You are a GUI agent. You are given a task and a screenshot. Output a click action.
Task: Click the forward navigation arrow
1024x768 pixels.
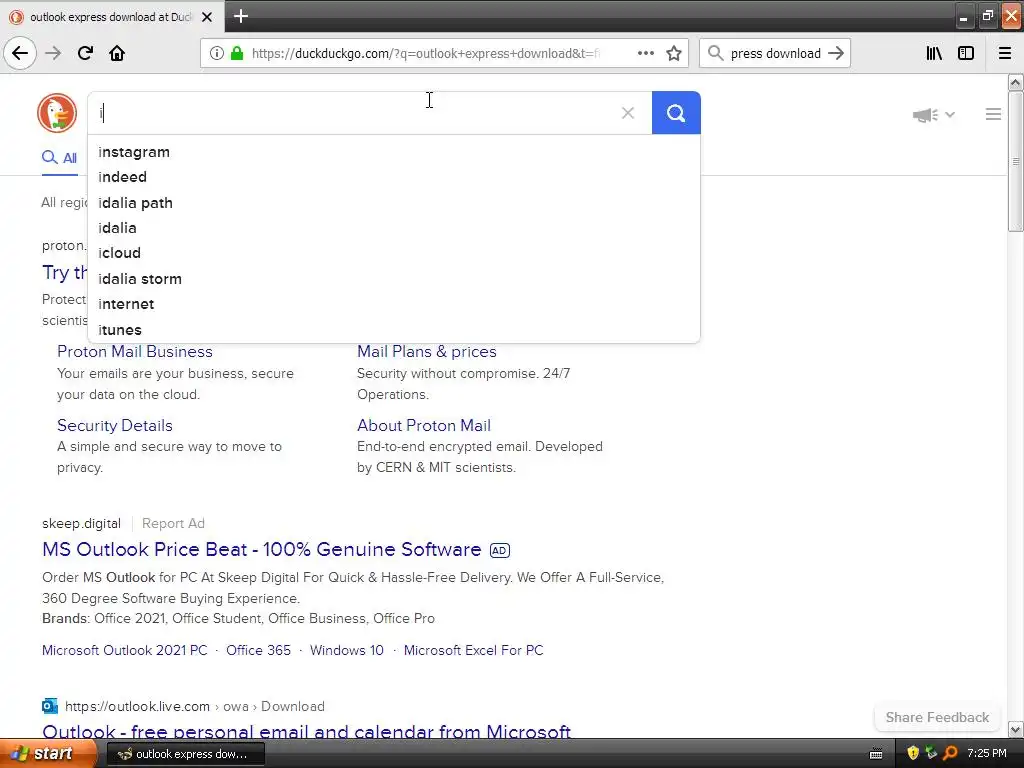(x=53, y=53)
